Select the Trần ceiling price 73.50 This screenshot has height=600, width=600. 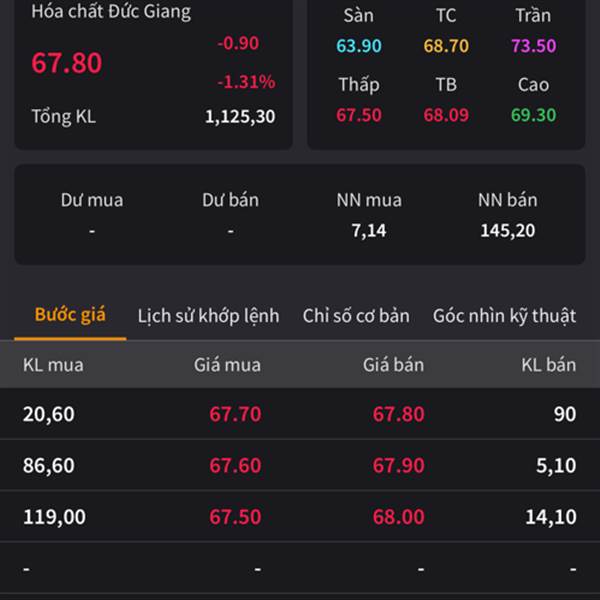click(534, 46)
